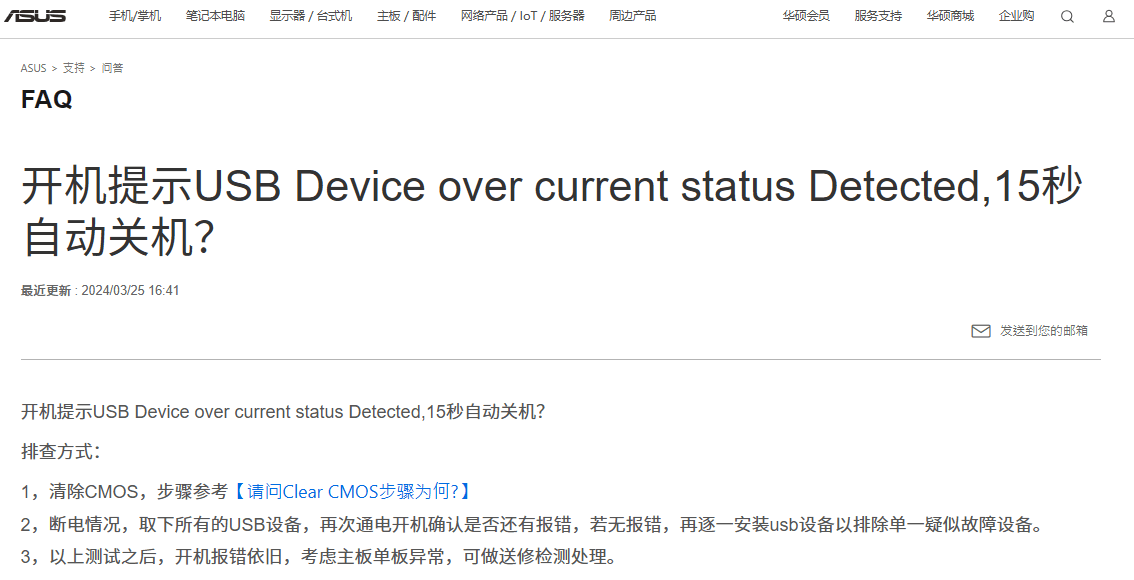Go to 华硕会员 page
The height and width of the screenshot is (580, 1134).
[806, 16]
